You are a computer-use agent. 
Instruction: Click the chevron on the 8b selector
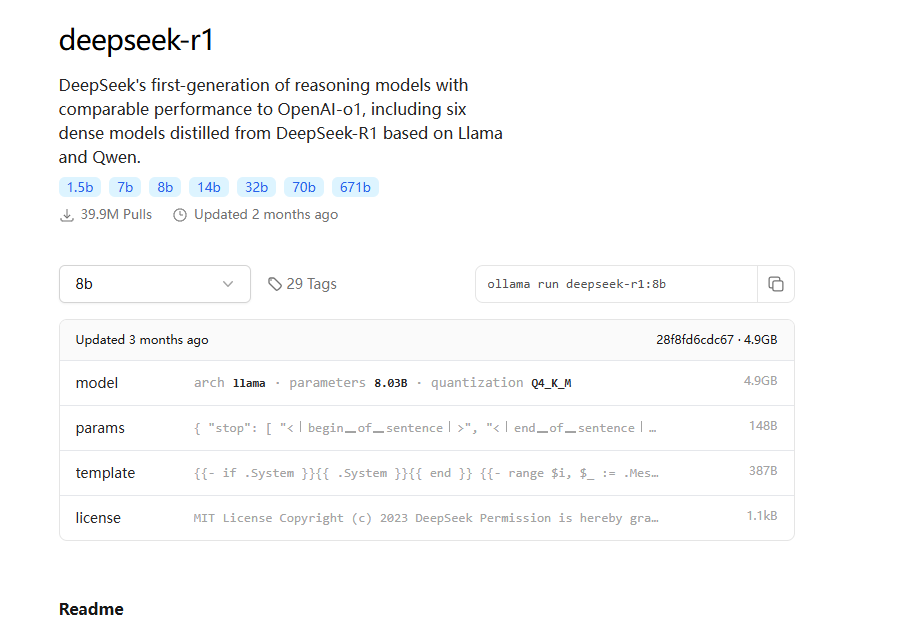(x=228, y=284)
